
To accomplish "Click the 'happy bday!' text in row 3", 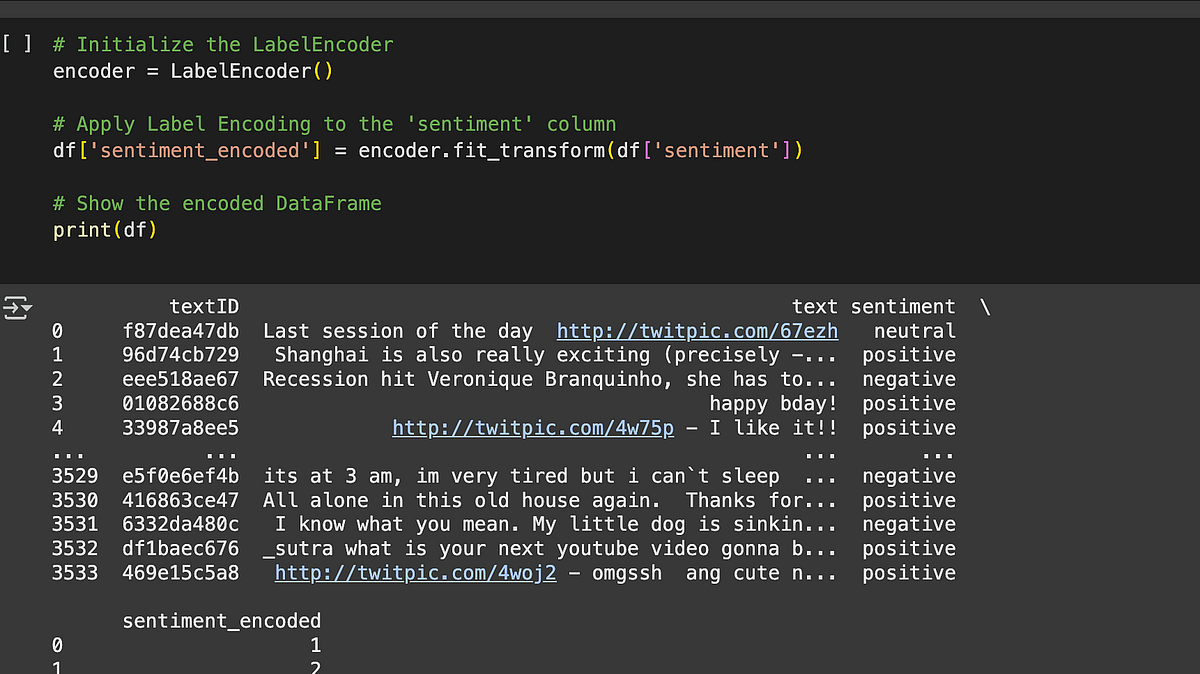I will point(773,404).
